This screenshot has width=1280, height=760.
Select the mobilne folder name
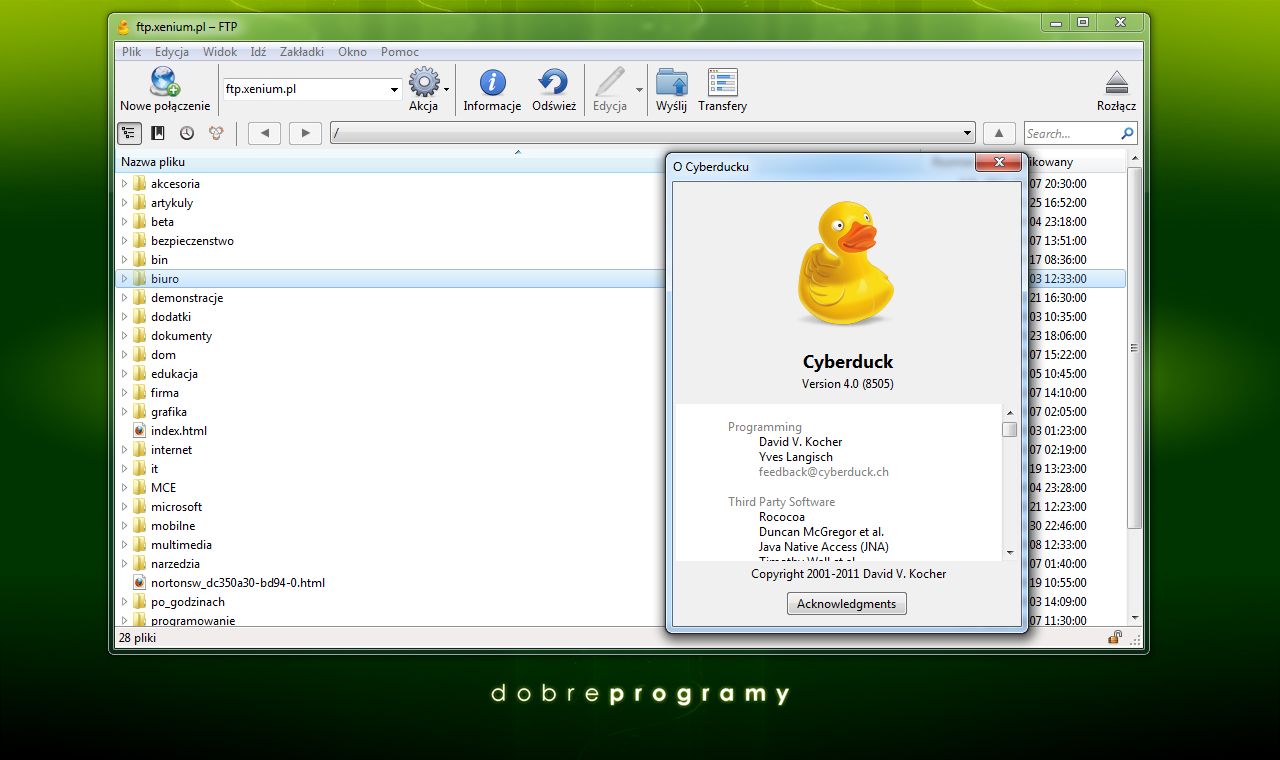(173, 526)
